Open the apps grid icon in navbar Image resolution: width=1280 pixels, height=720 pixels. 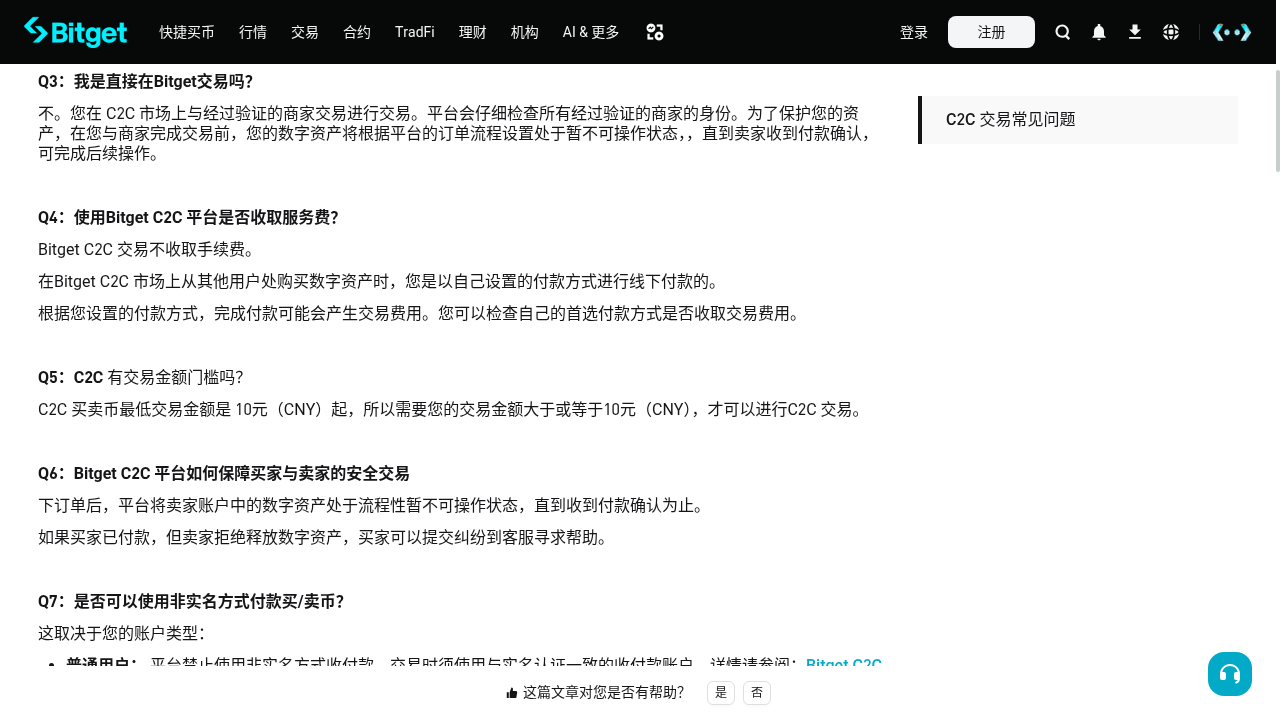click(655, 32)
